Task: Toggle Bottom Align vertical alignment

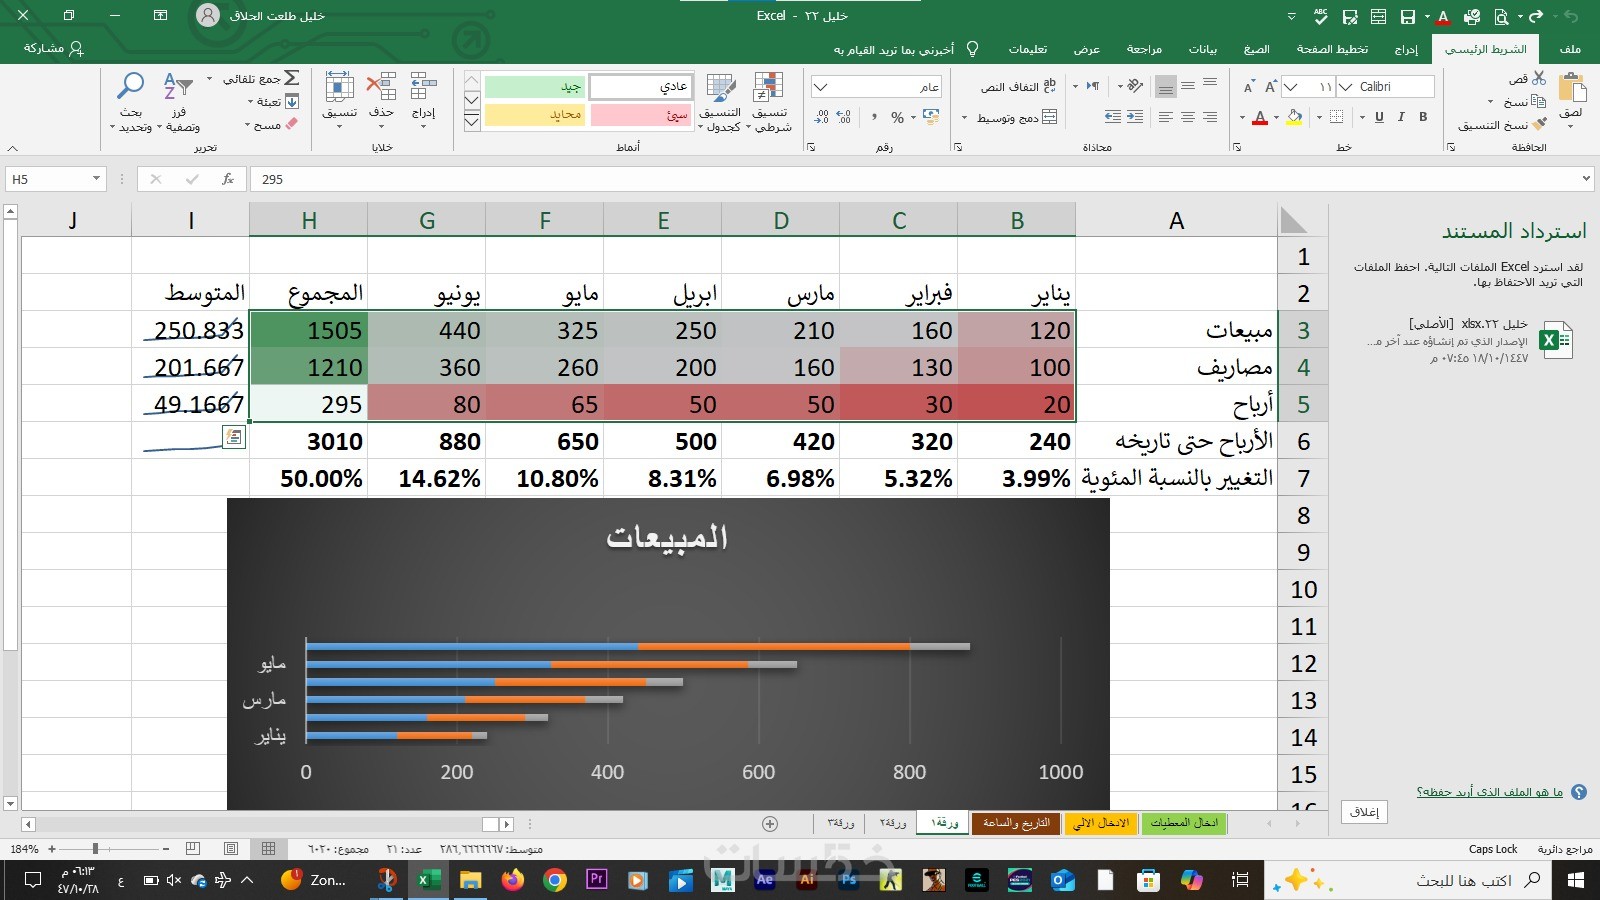Action: (x=1166, y=87)
